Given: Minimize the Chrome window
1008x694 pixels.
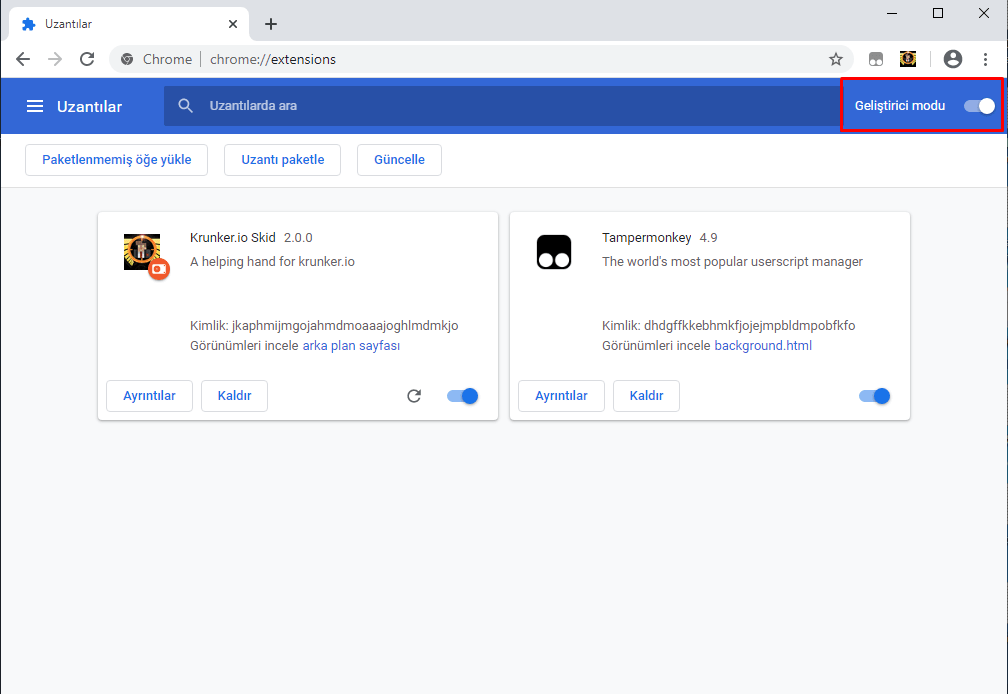Looking at the screenshot, I should [x=892, y=13].
